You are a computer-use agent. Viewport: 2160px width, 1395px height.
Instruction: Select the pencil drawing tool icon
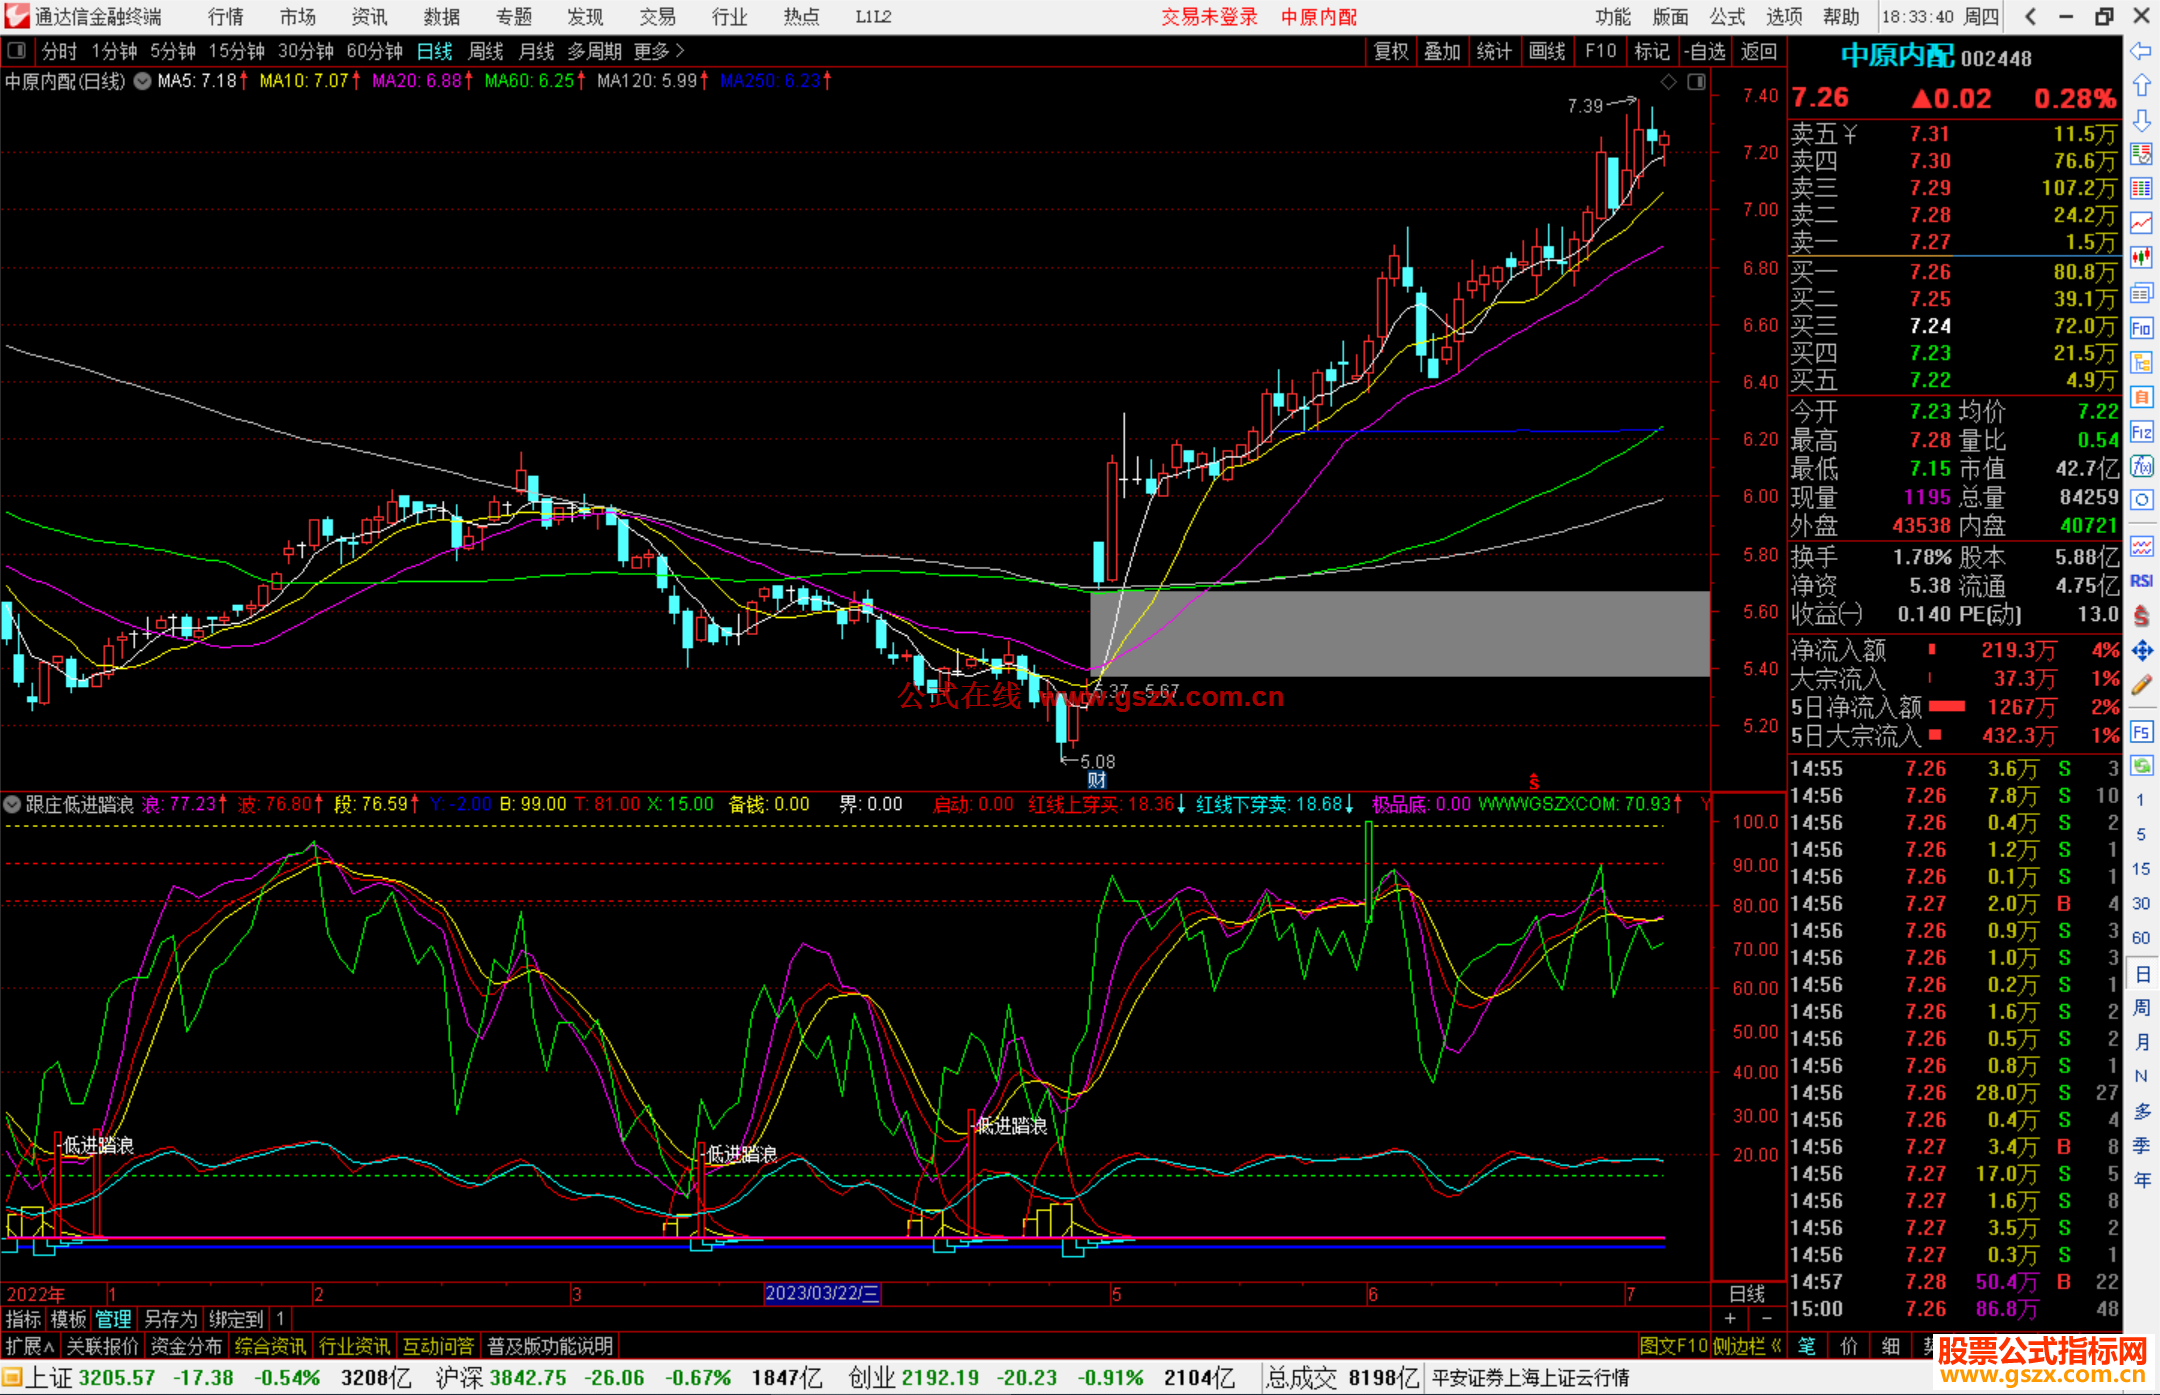point(2141,685)
